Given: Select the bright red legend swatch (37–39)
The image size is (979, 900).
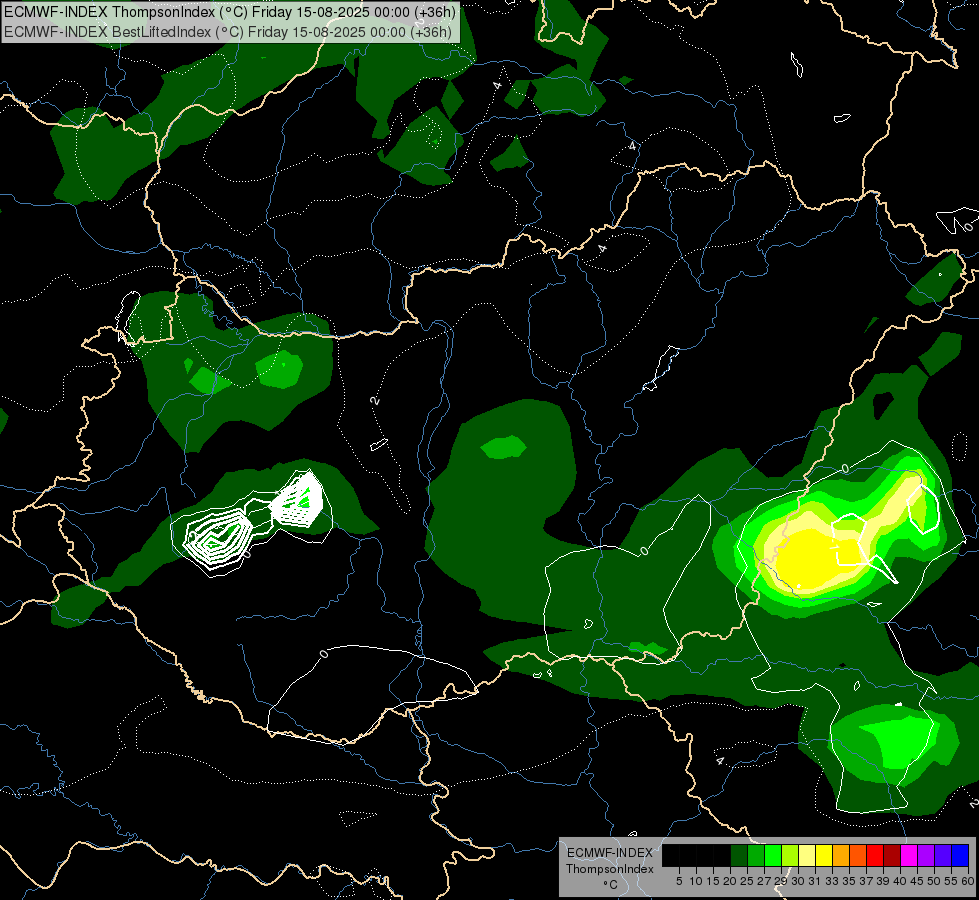Looking at the screenshot, I should [875, 855].
